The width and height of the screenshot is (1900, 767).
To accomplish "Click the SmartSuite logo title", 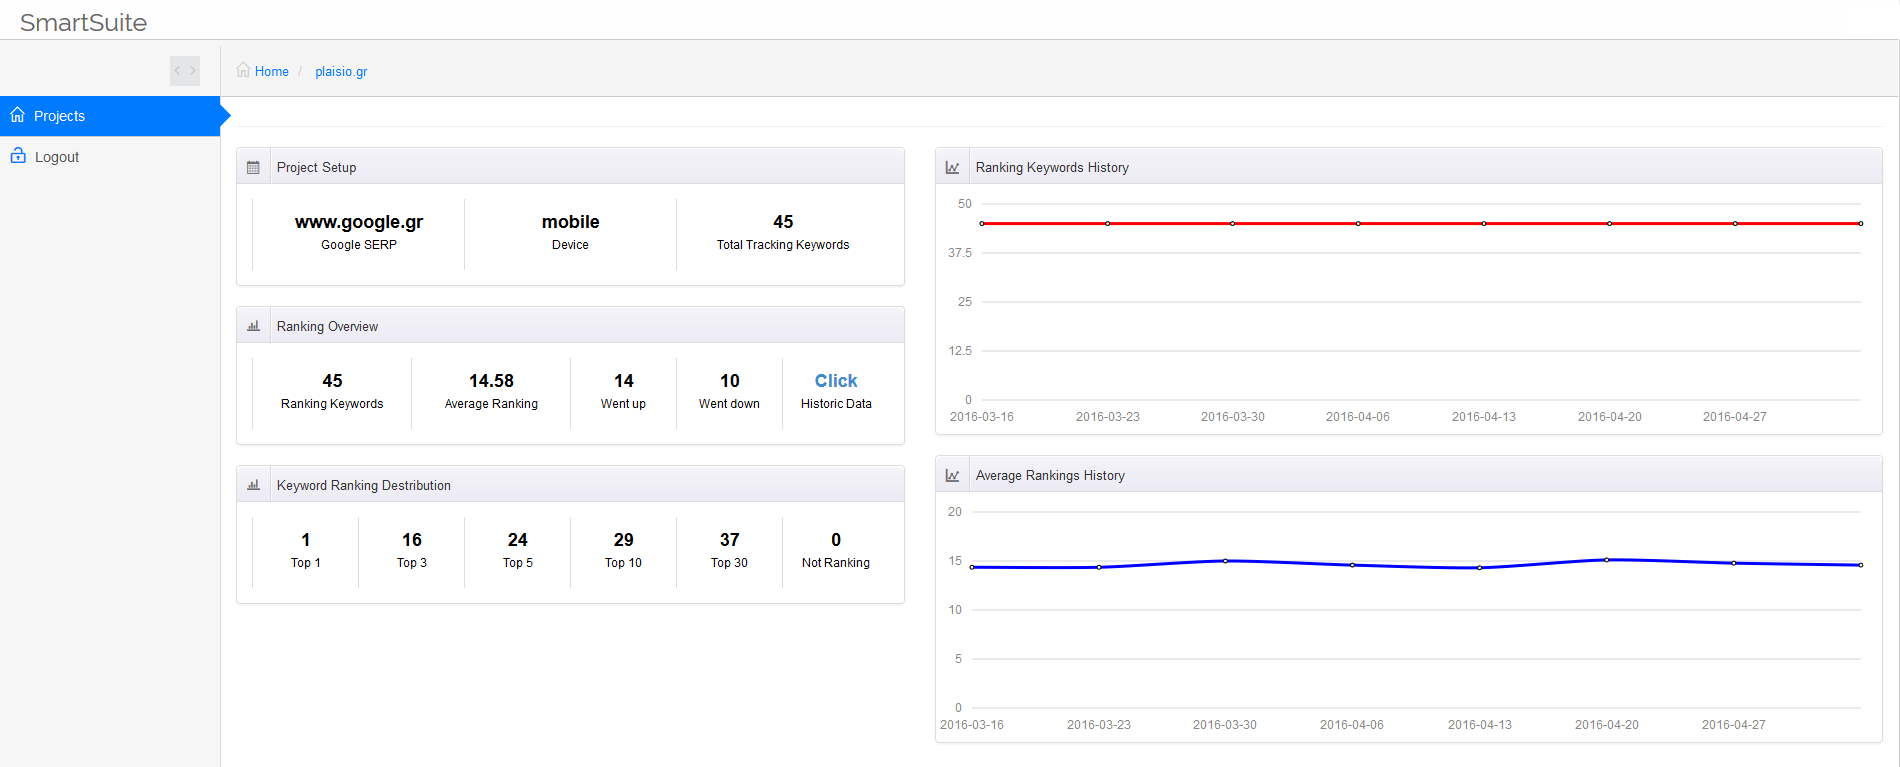I will pyautogui.click(x=83, y=22).
